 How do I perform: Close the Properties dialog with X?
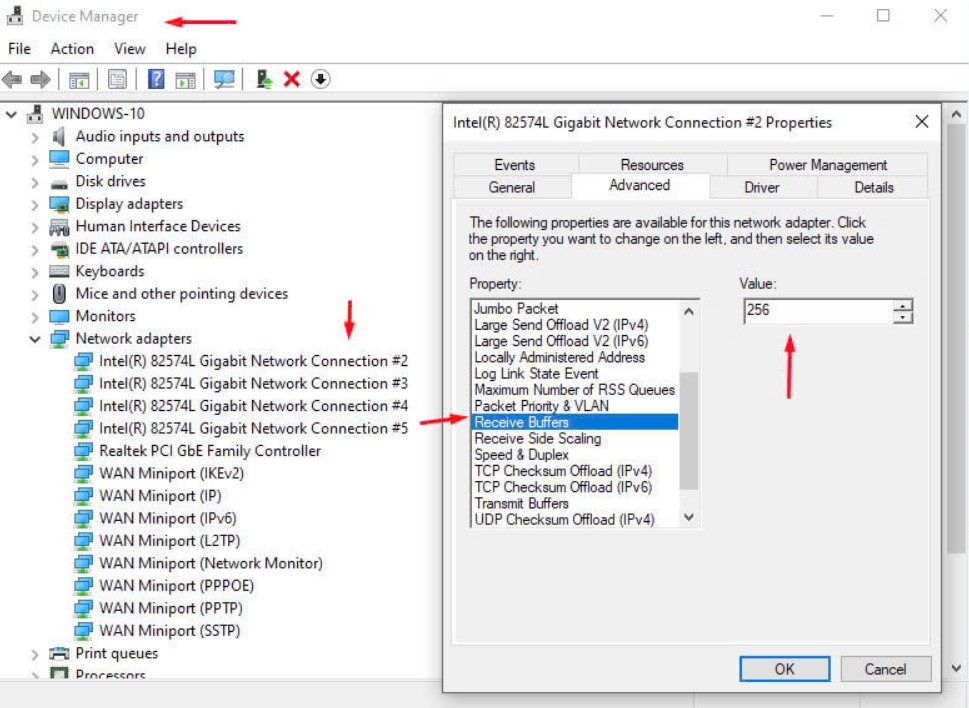pyautogui.click(x=921, y=122)
